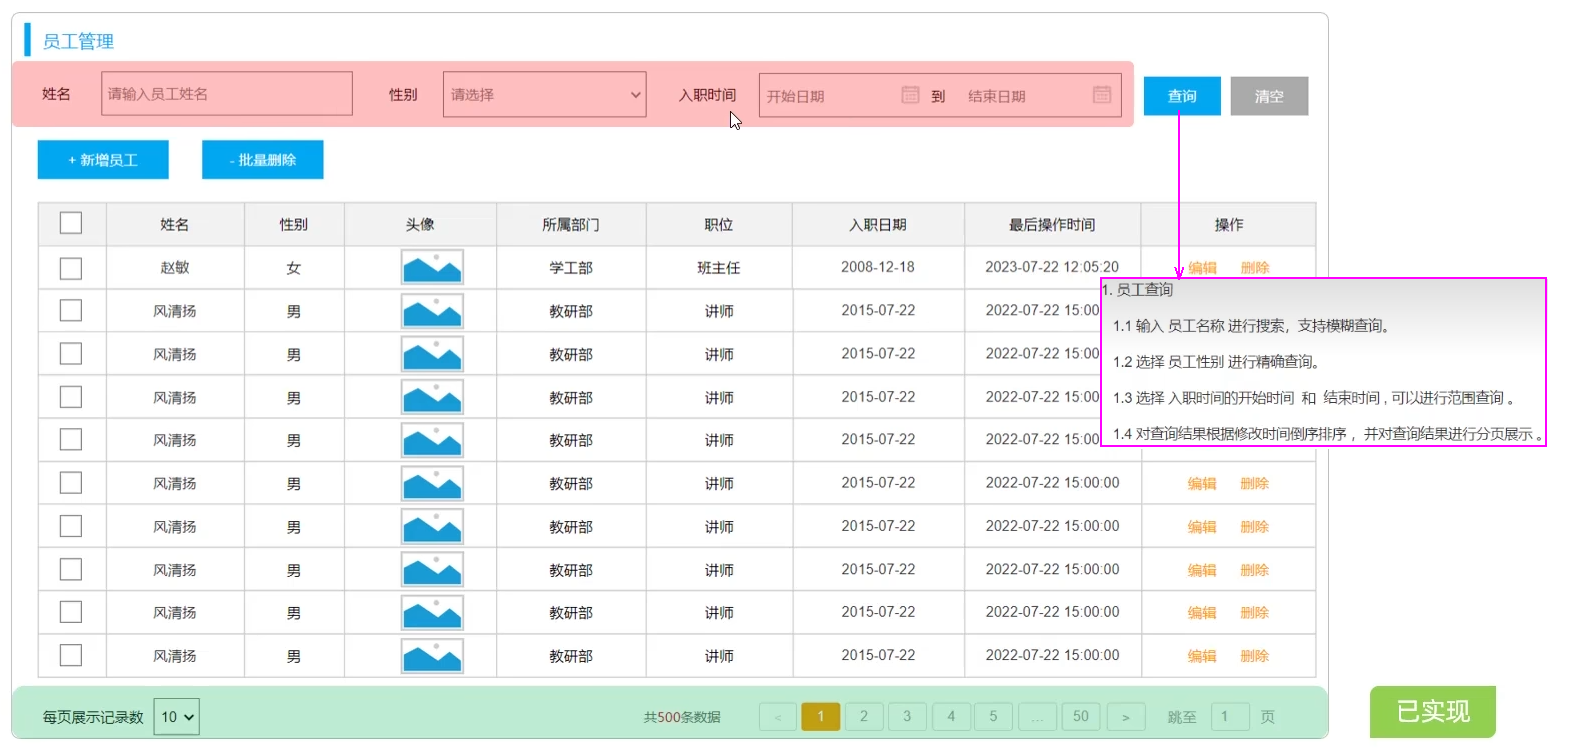Viewport: 1576px width, 750px height.
Task: Check the checkbox for 赵敏's row
Action: [71, 268]
